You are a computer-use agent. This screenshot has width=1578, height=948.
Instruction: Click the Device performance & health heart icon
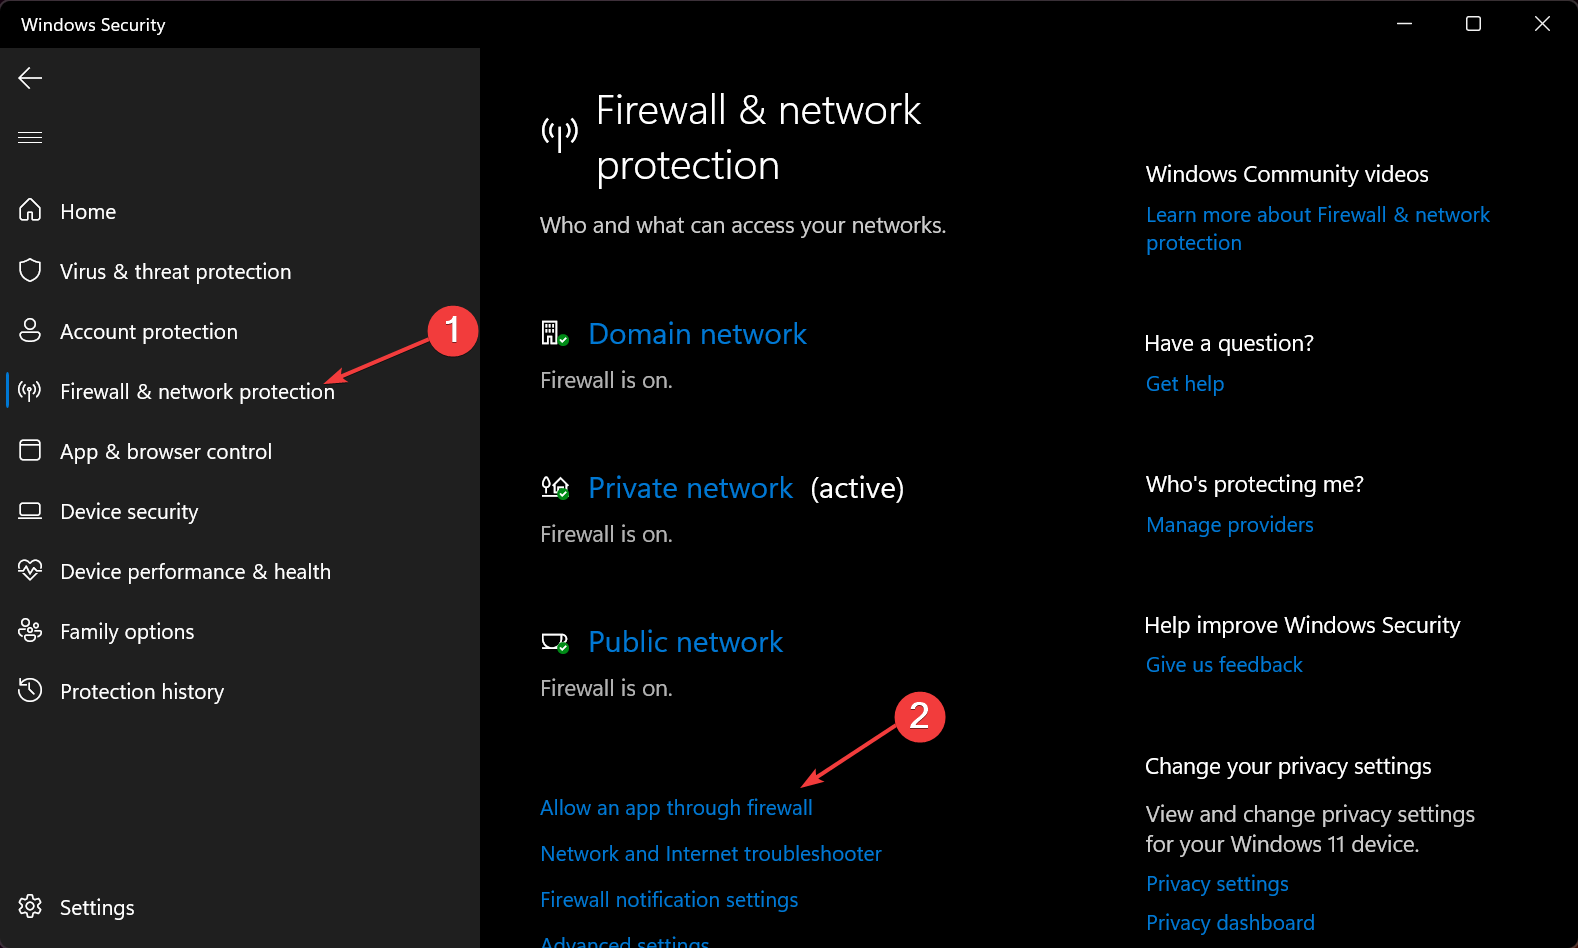30,570
